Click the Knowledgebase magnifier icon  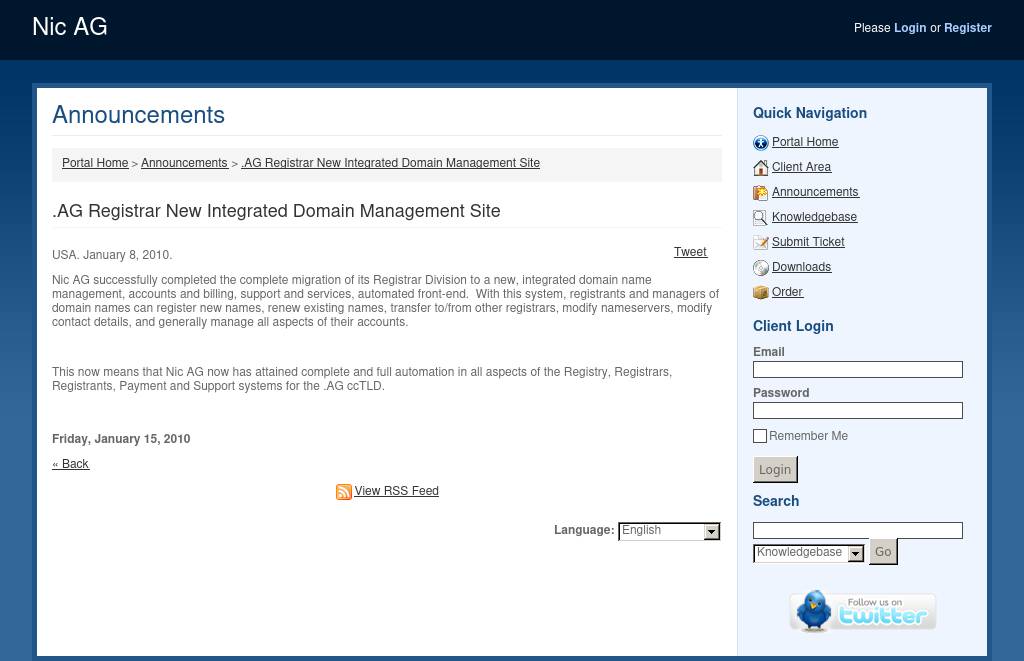760,218
